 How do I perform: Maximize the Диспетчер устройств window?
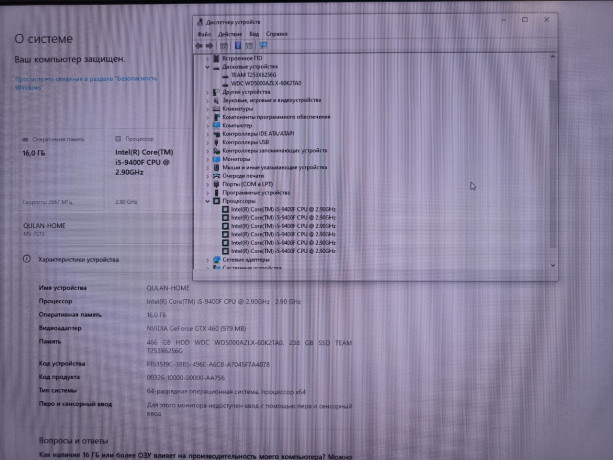tap(525, 20)
